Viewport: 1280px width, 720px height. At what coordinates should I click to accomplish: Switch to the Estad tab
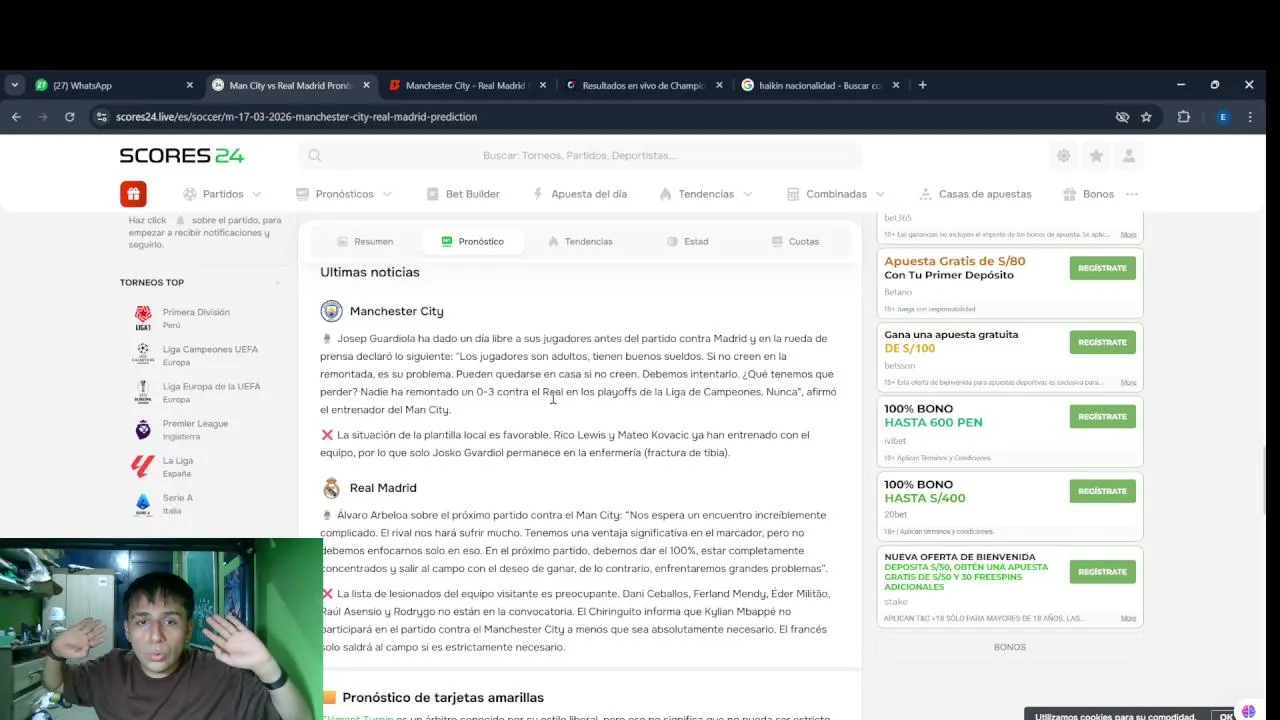[x=688, y=241]
